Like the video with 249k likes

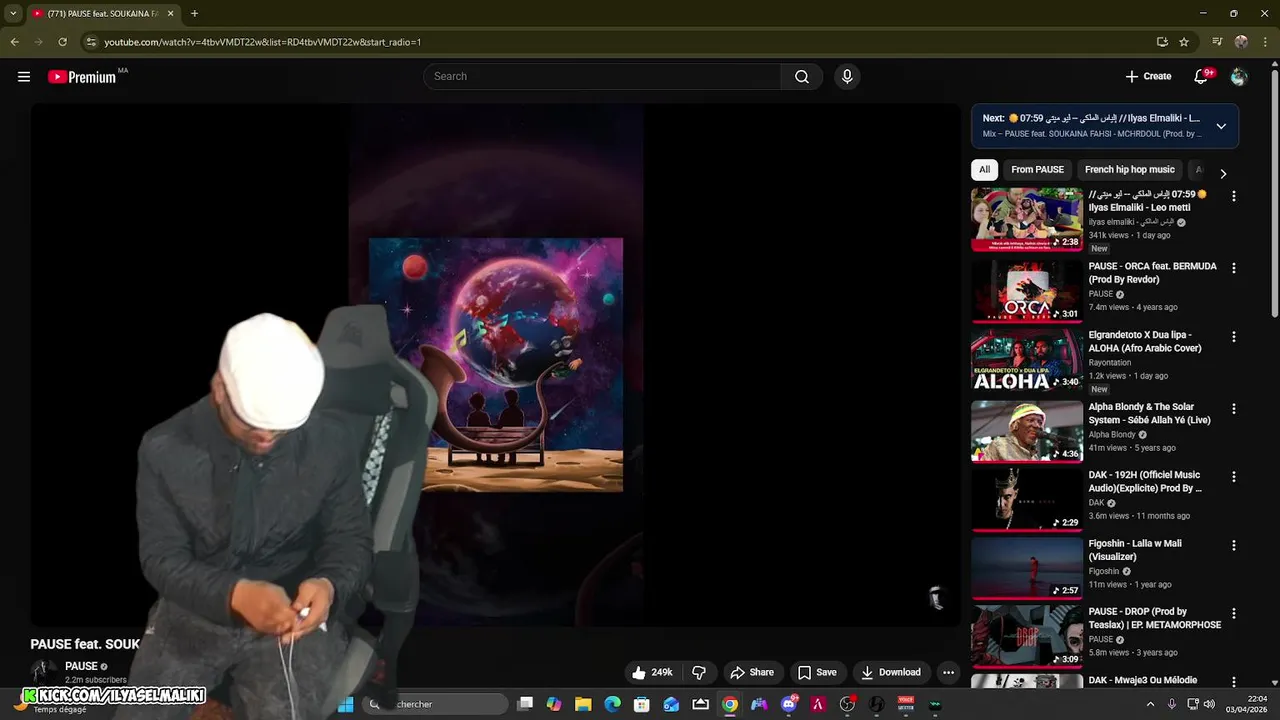click(652, 672)
